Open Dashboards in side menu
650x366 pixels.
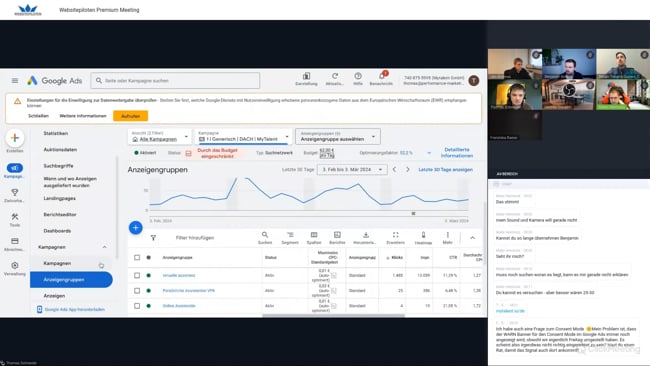57,231
